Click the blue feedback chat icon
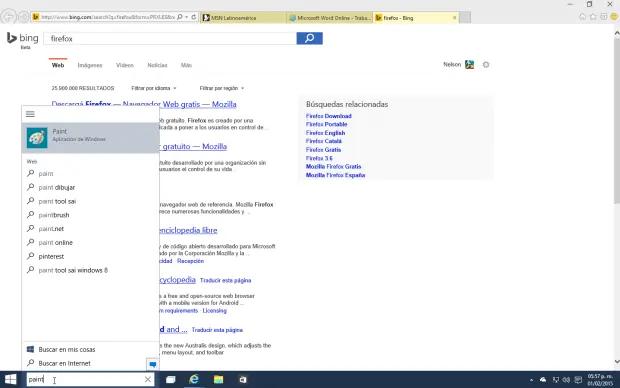The height and width of the screenshot is (388, 620). pyautogui.click(x=153, y=364)
